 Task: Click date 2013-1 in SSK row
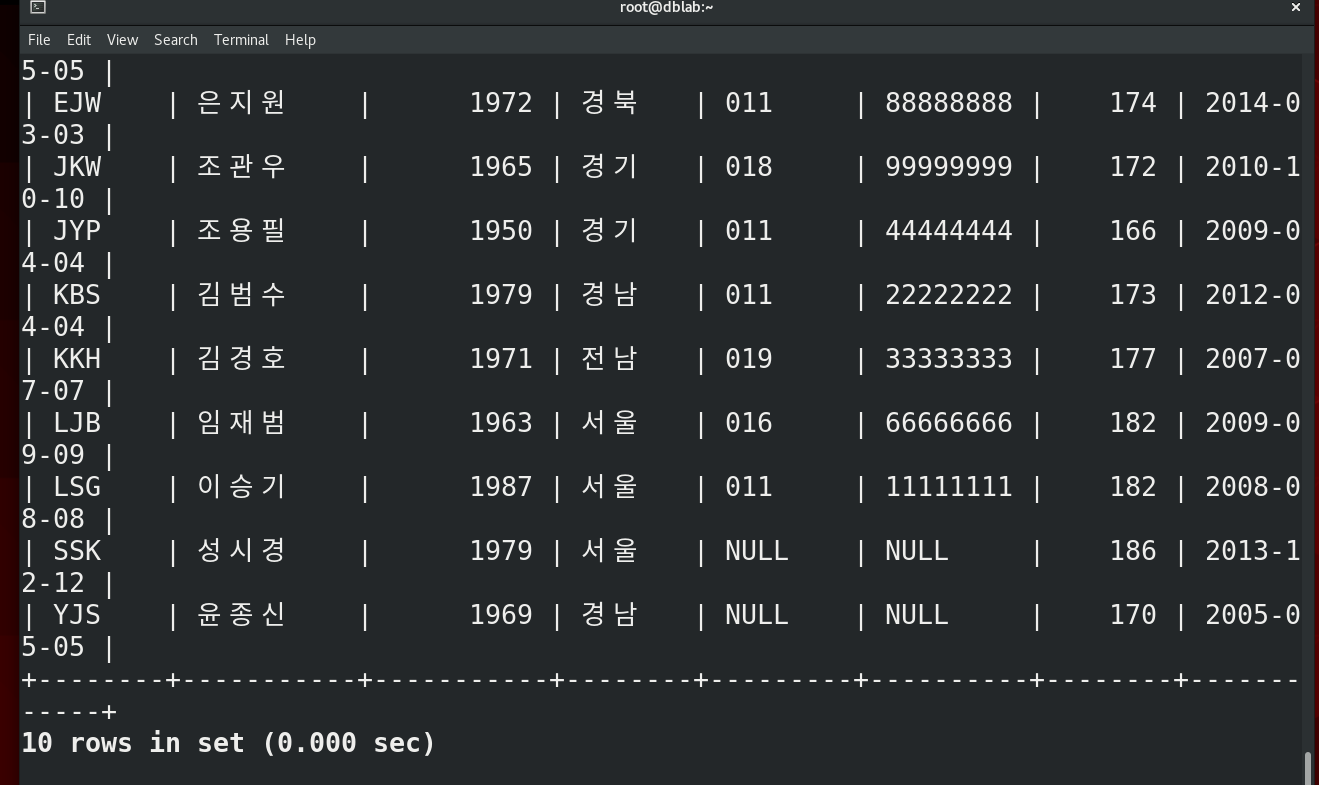(x=1253, y=551)
